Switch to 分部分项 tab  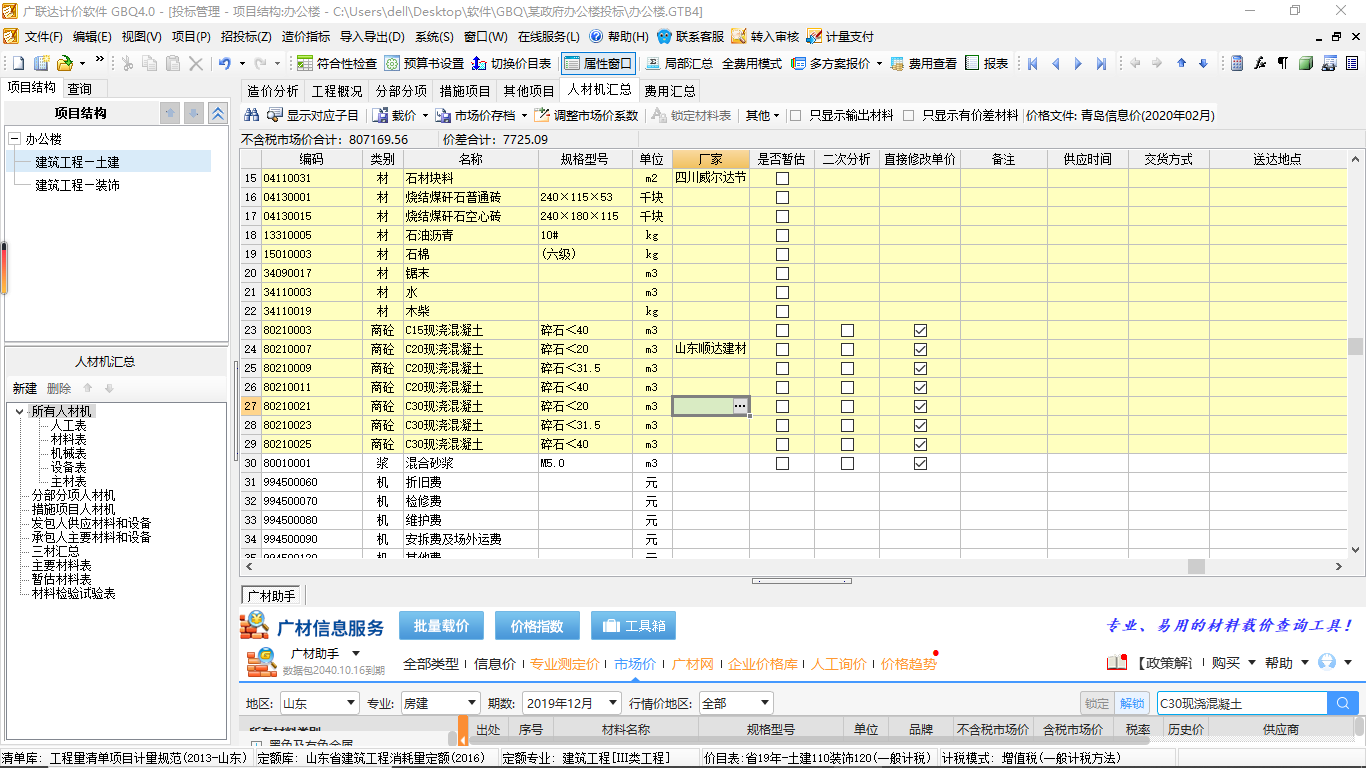pyautogui.click(x=401, y=91)
